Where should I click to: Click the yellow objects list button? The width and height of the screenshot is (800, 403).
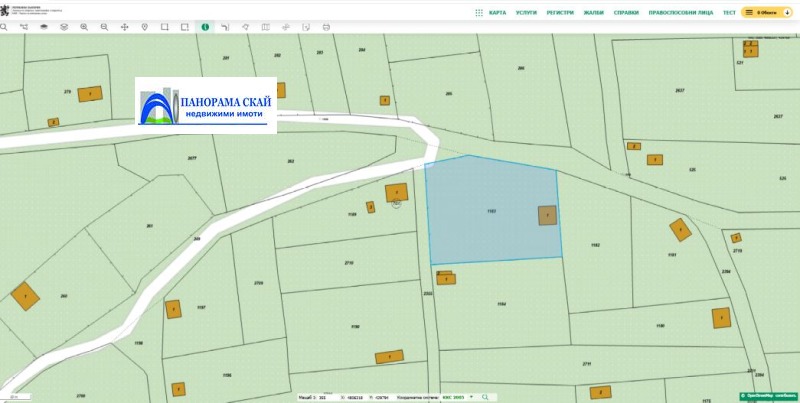[x=767, y=12]
